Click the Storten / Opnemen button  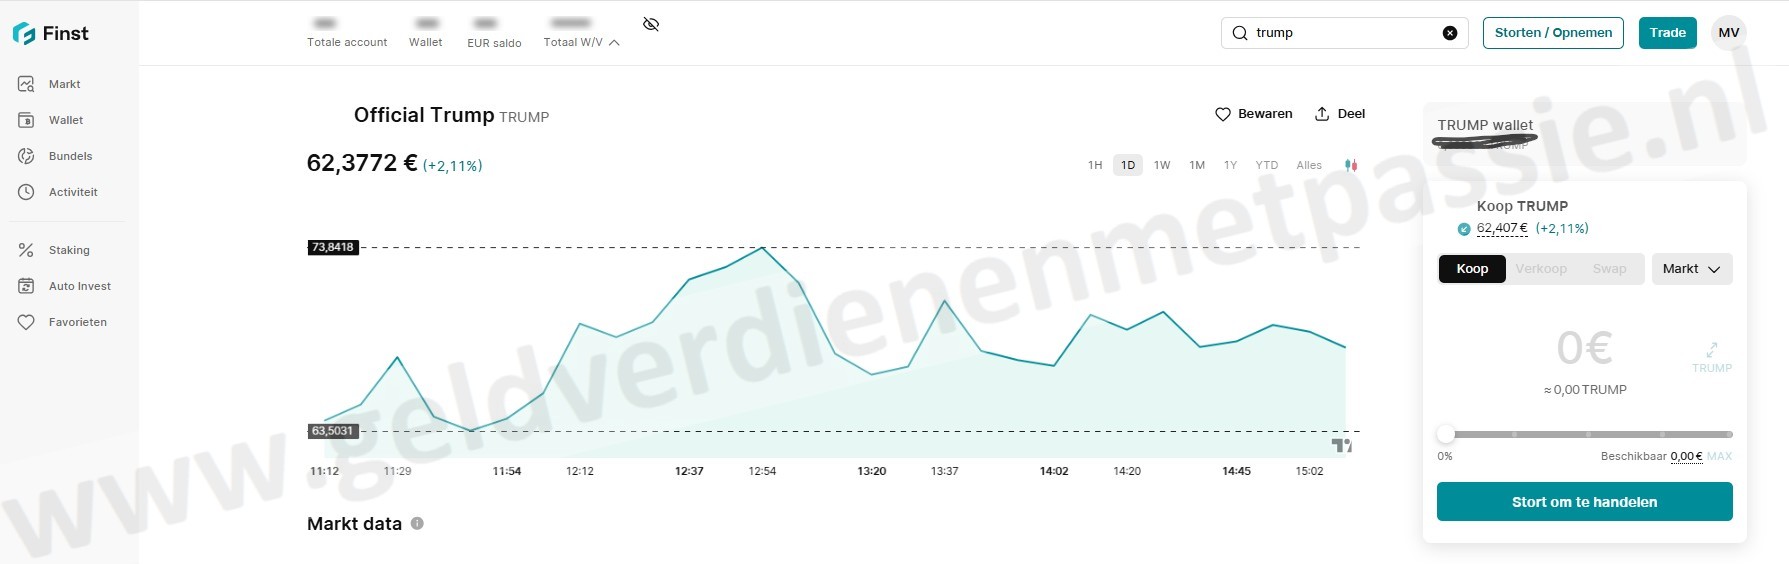pyautogui.click(x=1552, y=33)
